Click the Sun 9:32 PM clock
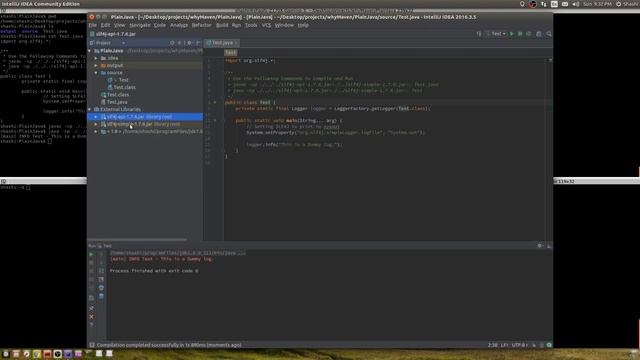Viewport: 640px width, 360px height. (x=598, y=4)
